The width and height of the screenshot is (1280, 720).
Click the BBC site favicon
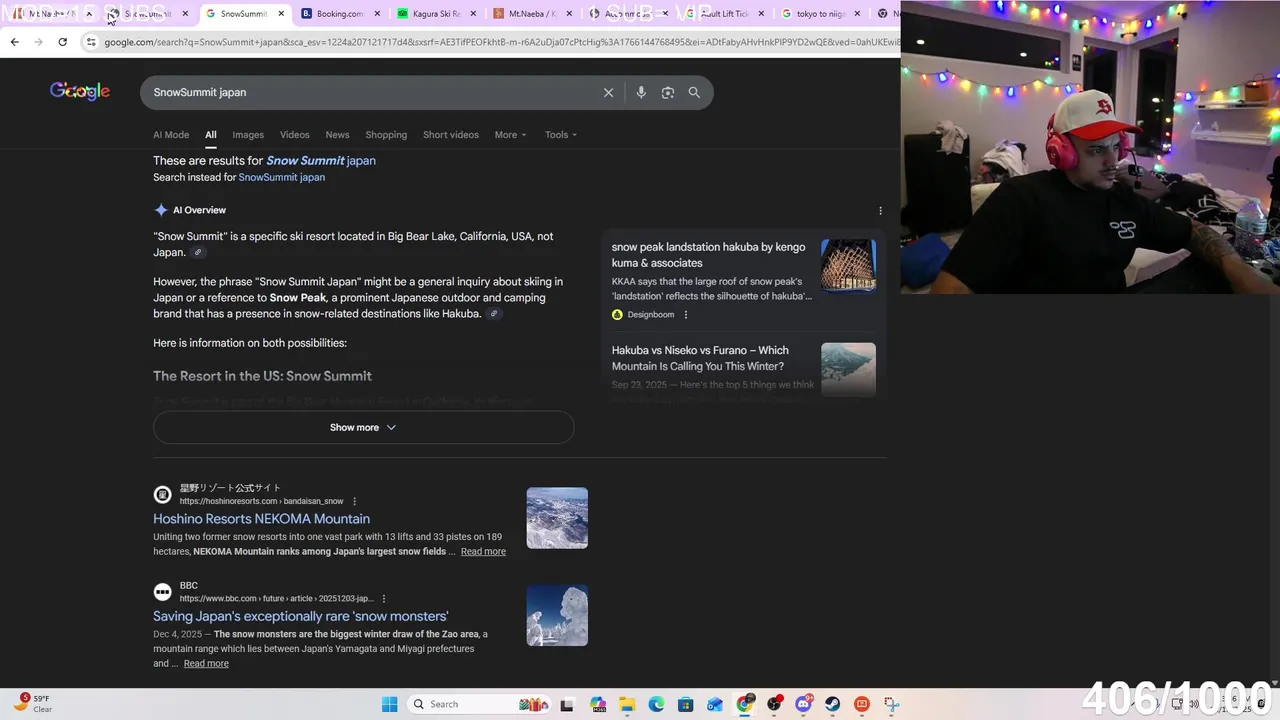click(162, 592)
